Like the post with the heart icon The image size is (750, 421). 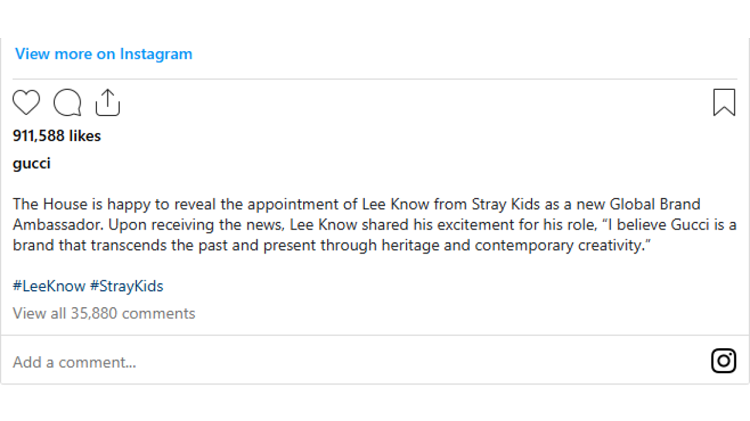[26, 102]
